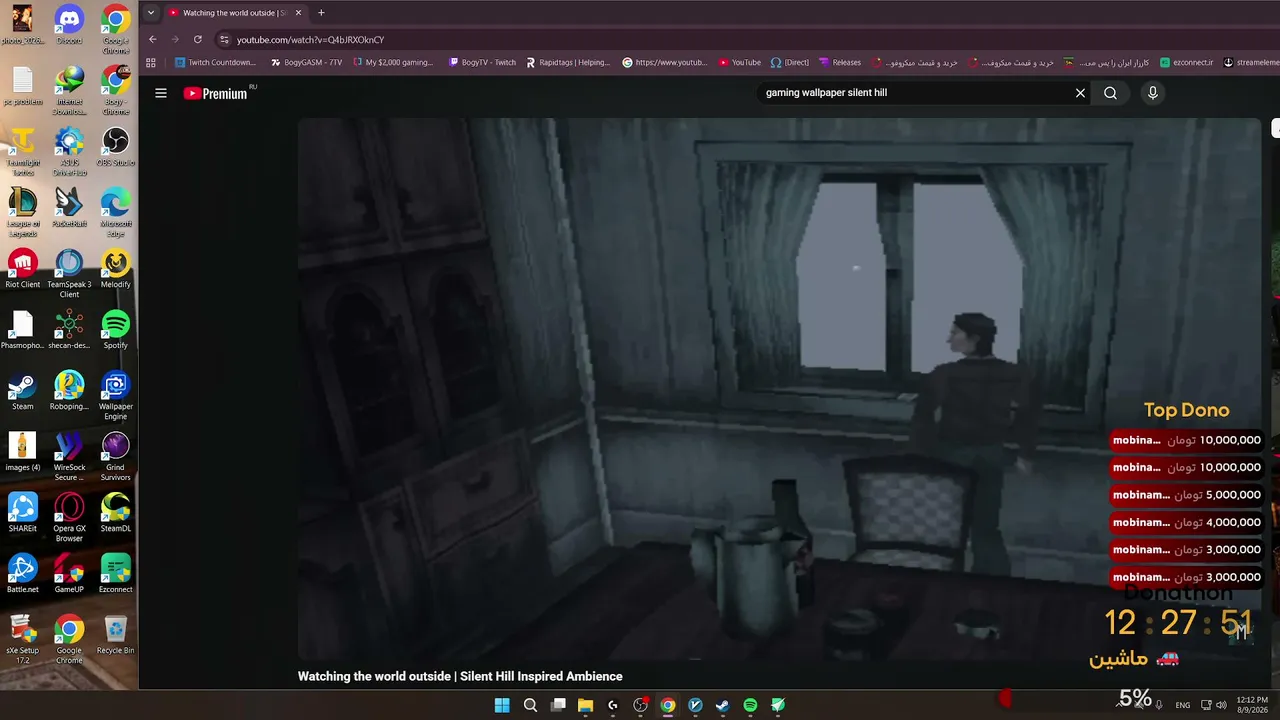Viewport: 1280px width, 720px height.
Task: Click the Silent Hill video player
Action: coord(779,389)
